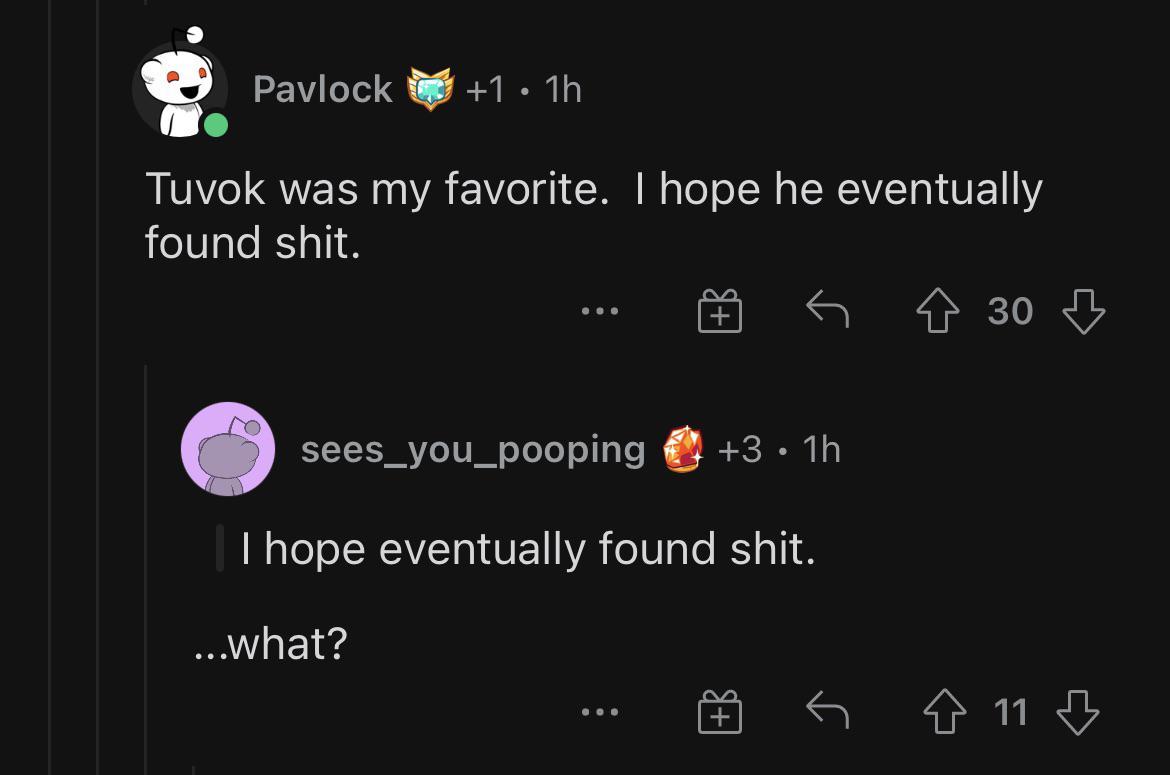Click the flame award badge beside sees_you_pooping
This screenshot has height=775, width=1170.
pos(685,449)
